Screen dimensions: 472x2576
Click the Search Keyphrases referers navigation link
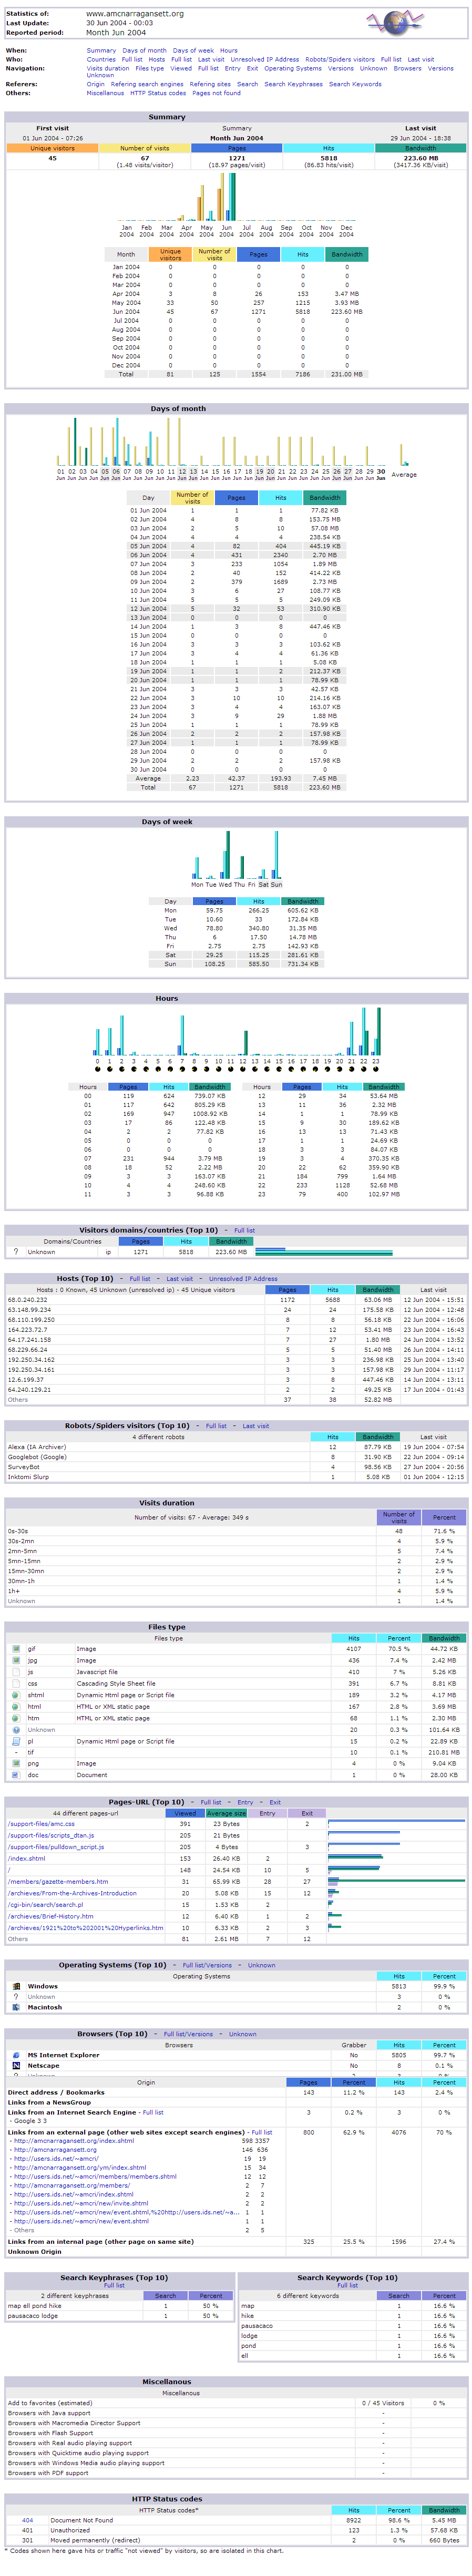[293, 84]
